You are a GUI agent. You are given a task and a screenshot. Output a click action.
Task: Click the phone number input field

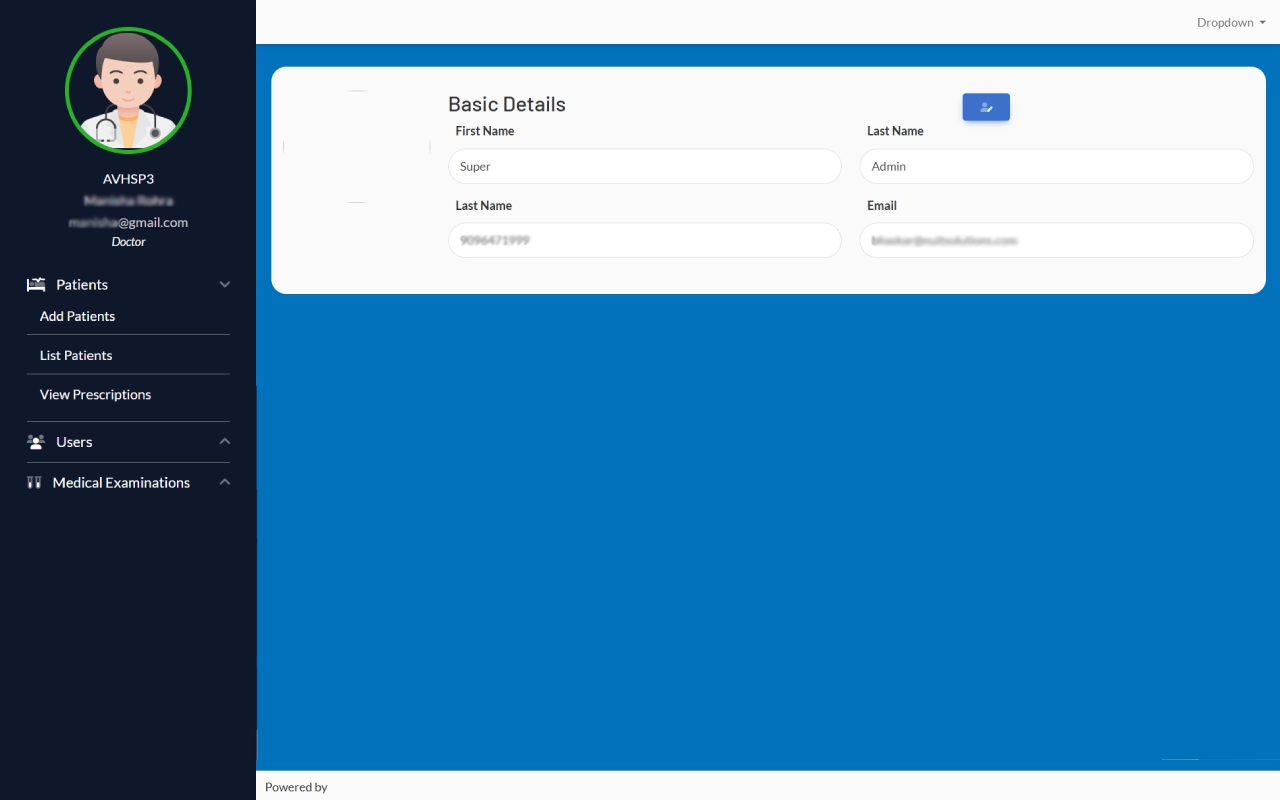tap(644, 241)
